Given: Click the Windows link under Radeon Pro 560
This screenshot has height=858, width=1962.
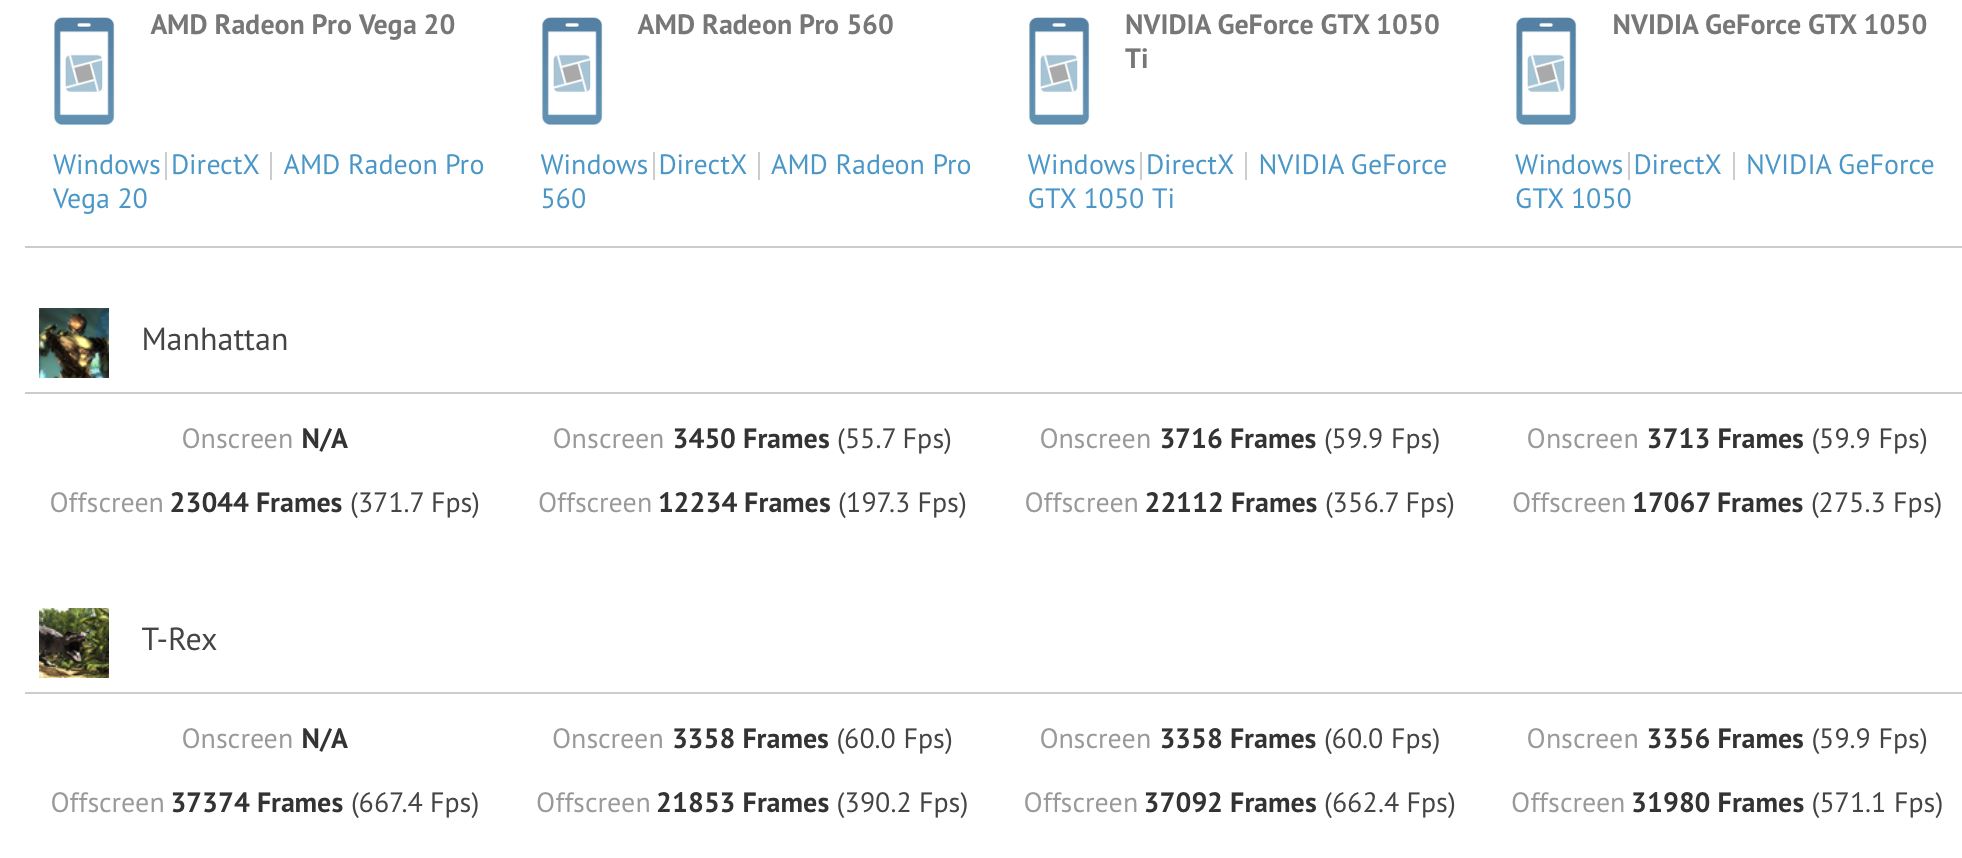Looking at the screenshot, I should pyautogui.click(x=594, y=165).
